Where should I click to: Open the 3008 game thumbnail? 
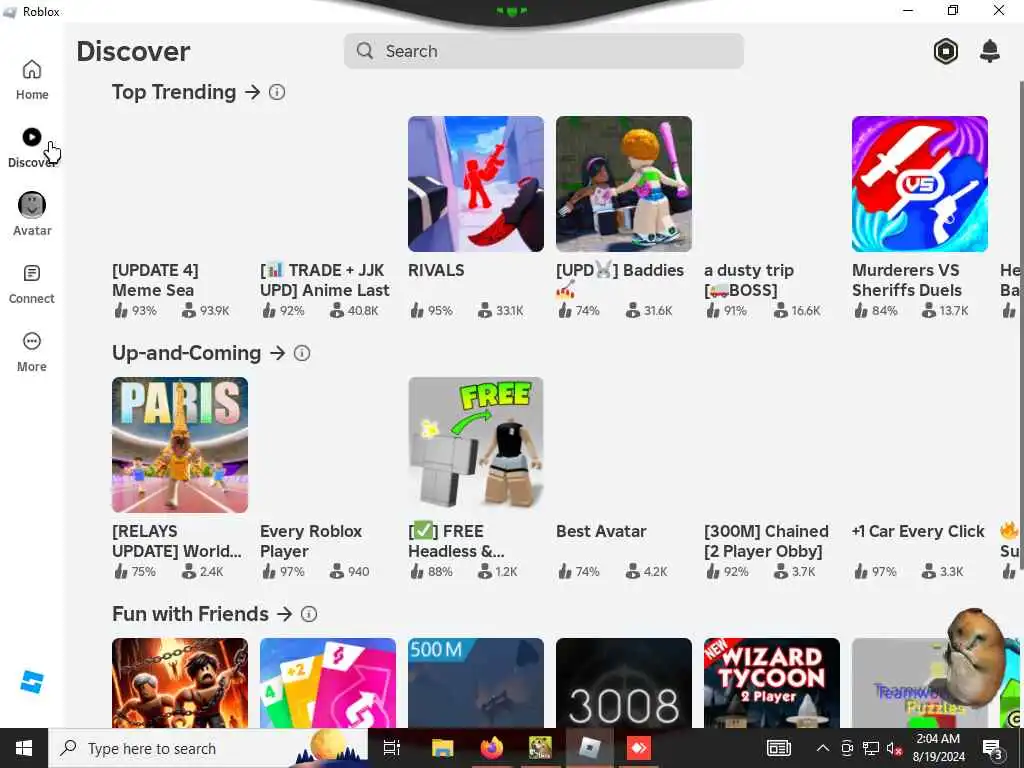(x=624, y=682)
